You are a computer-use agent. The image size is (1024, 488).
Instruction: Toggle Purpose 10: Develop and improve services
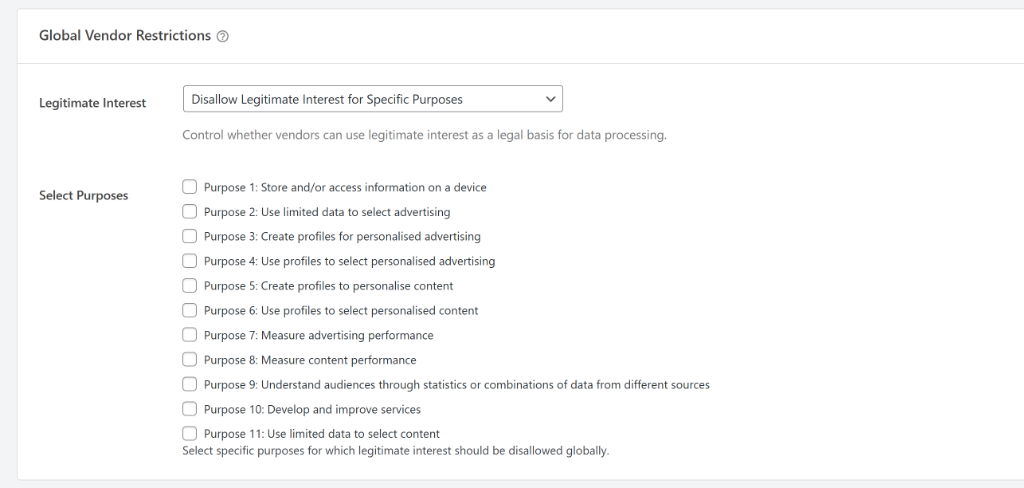tap(190, 409)
